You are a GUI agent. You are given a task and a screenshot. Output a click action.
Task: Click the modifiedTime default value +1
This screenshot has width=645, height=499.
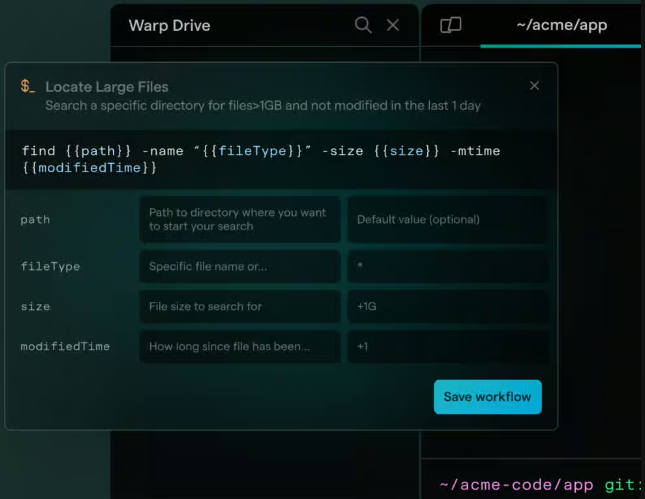pos(448,346)
